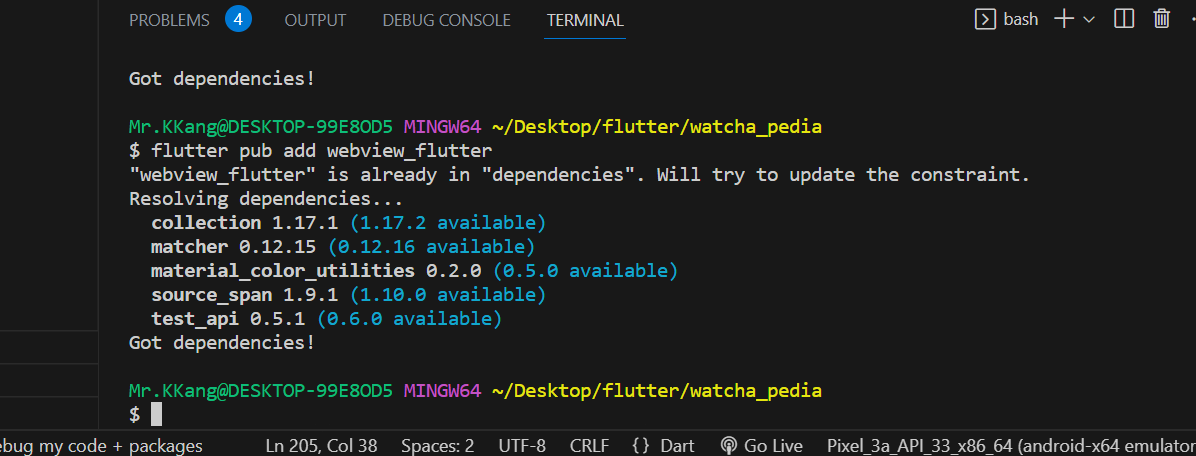Click the terminal prompt input cursor
The width and height of the screenshot is (1196, 456).
(156, 414)
